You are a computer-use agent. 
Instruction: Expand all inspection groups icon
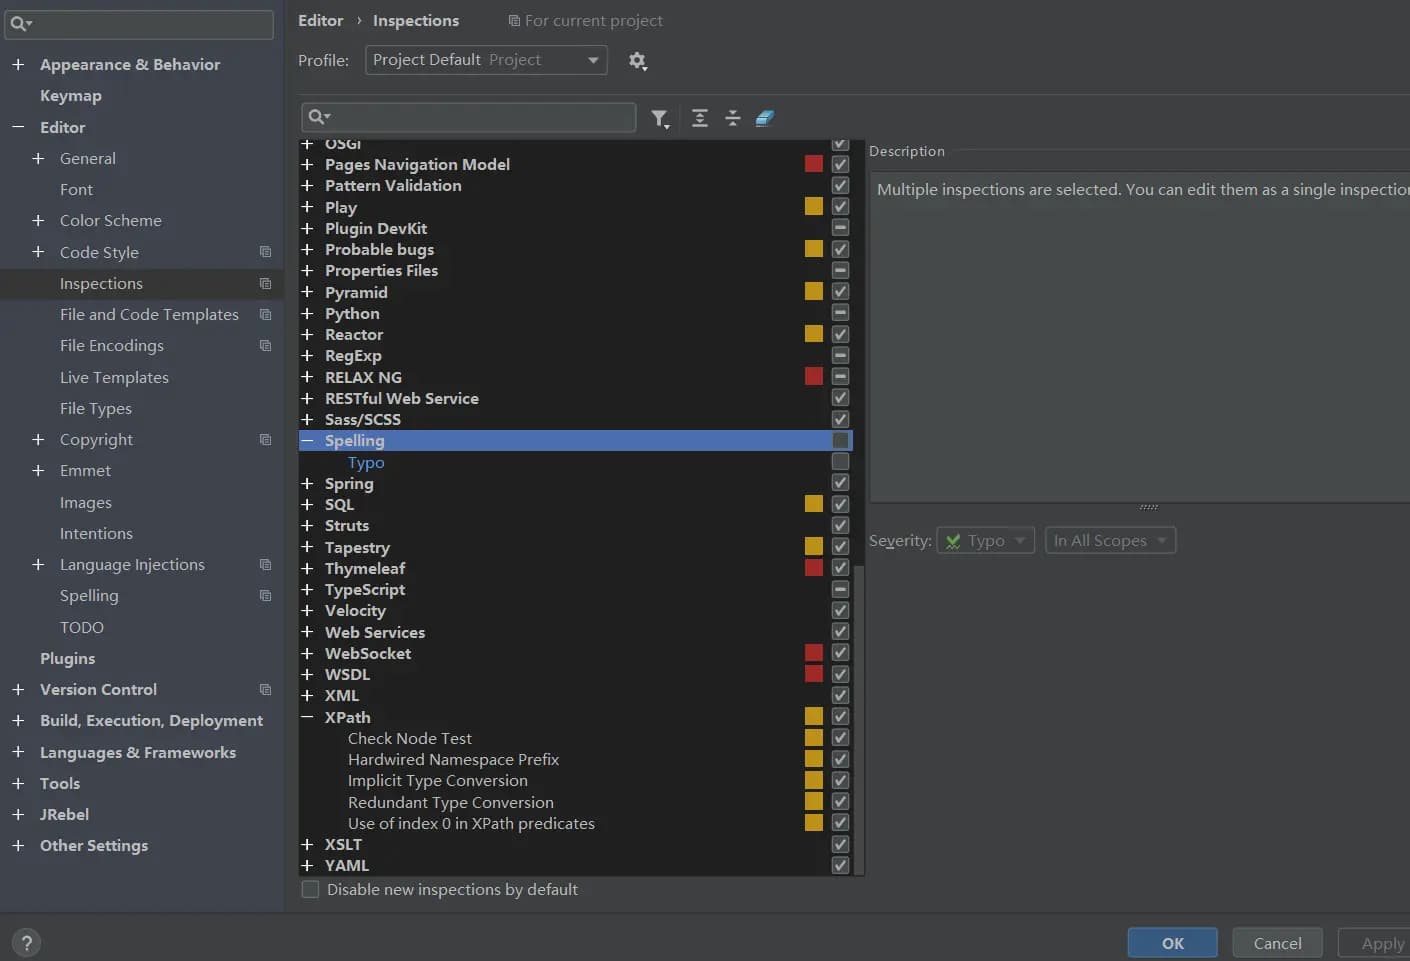click(x=700, y=118)
